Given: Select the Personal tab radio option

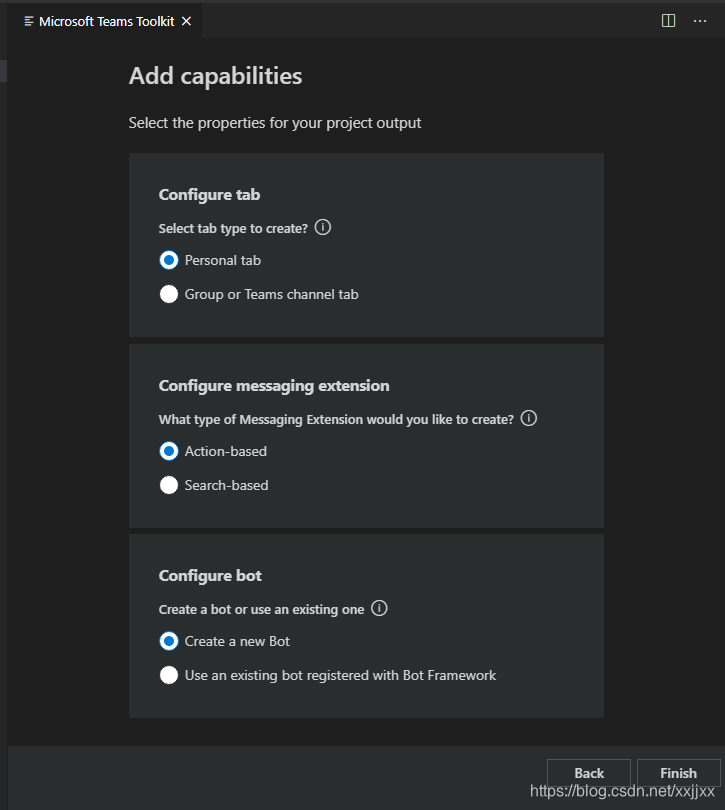Looking at the screenshot, I should click(169, 260).
